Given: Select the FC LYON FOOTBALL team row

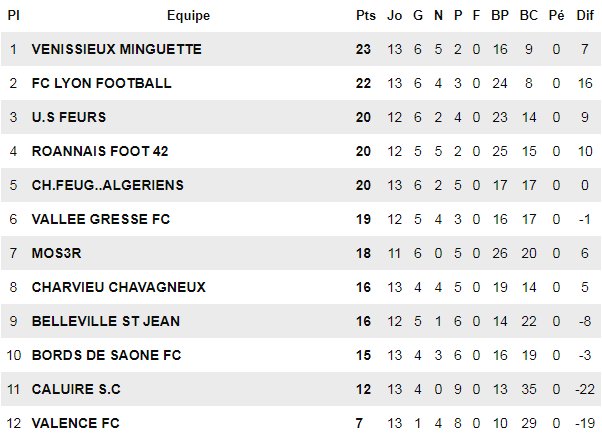Looking at the screenshot, I should coord(101,83).
